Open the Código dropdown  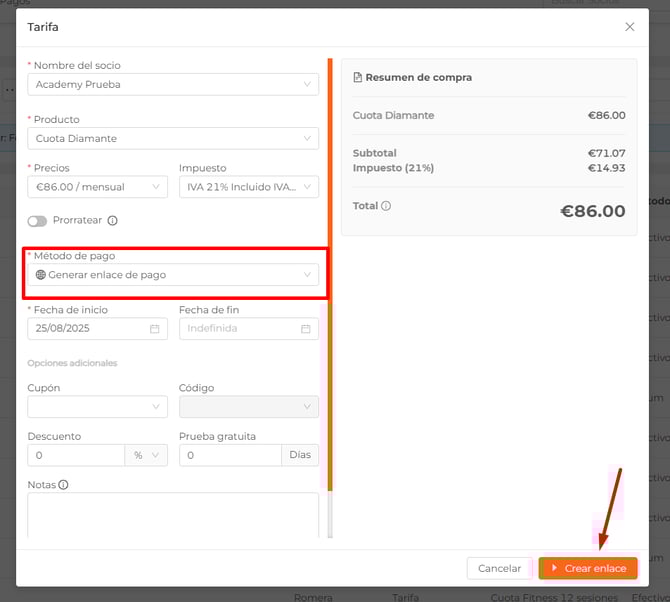click(248, 407)
